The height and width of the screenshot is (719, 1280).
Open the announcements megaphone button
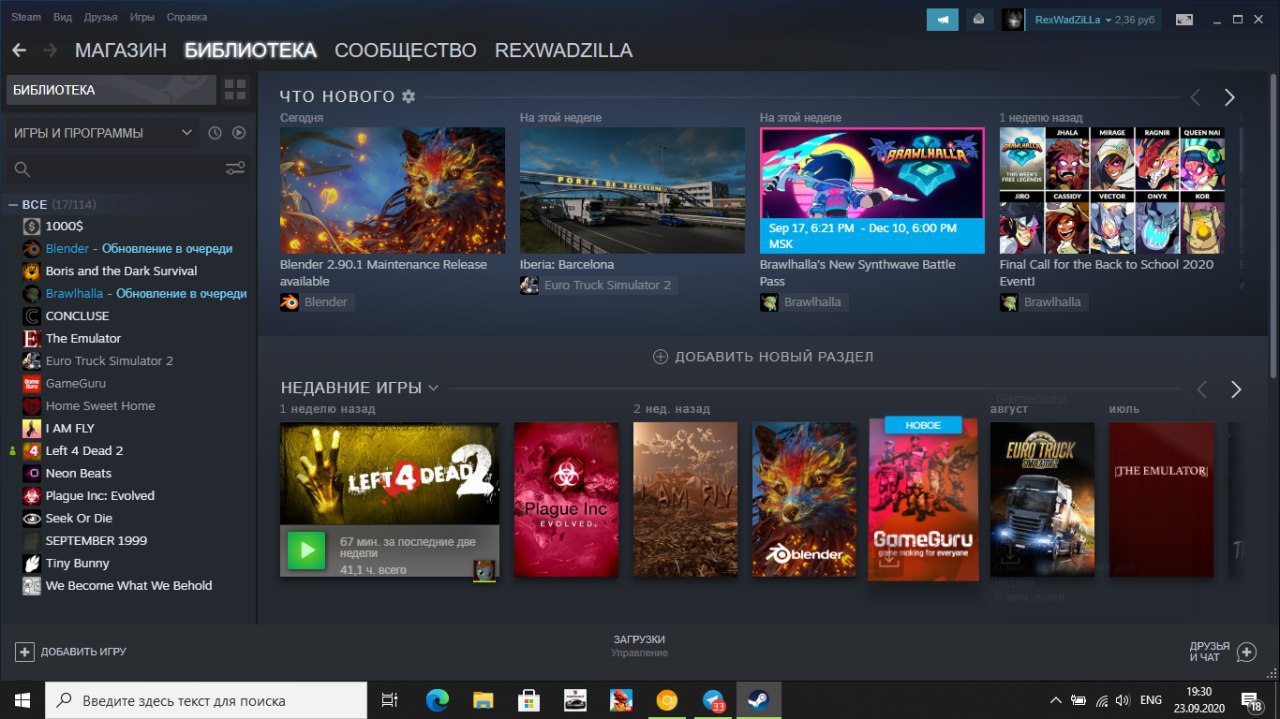pos(942,19)
